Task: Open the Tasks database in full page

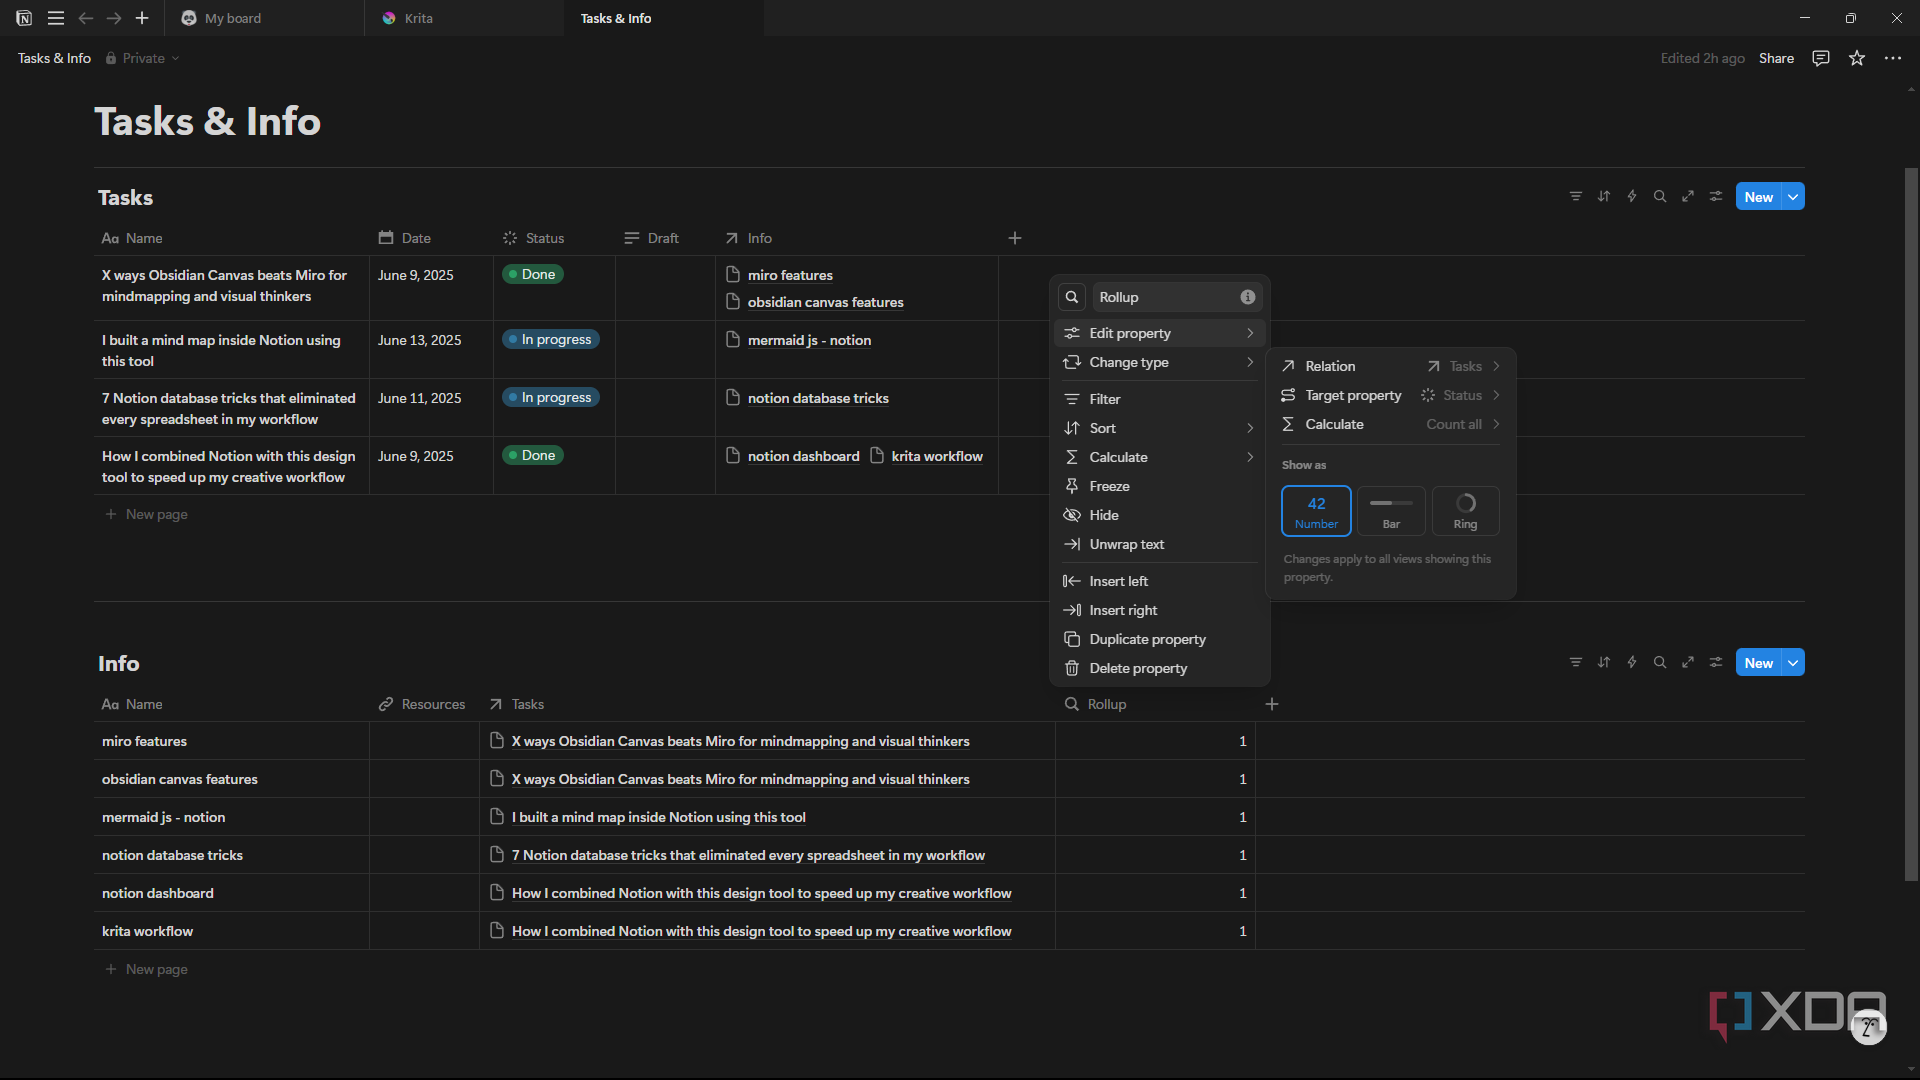Action: pos(1688,197)
